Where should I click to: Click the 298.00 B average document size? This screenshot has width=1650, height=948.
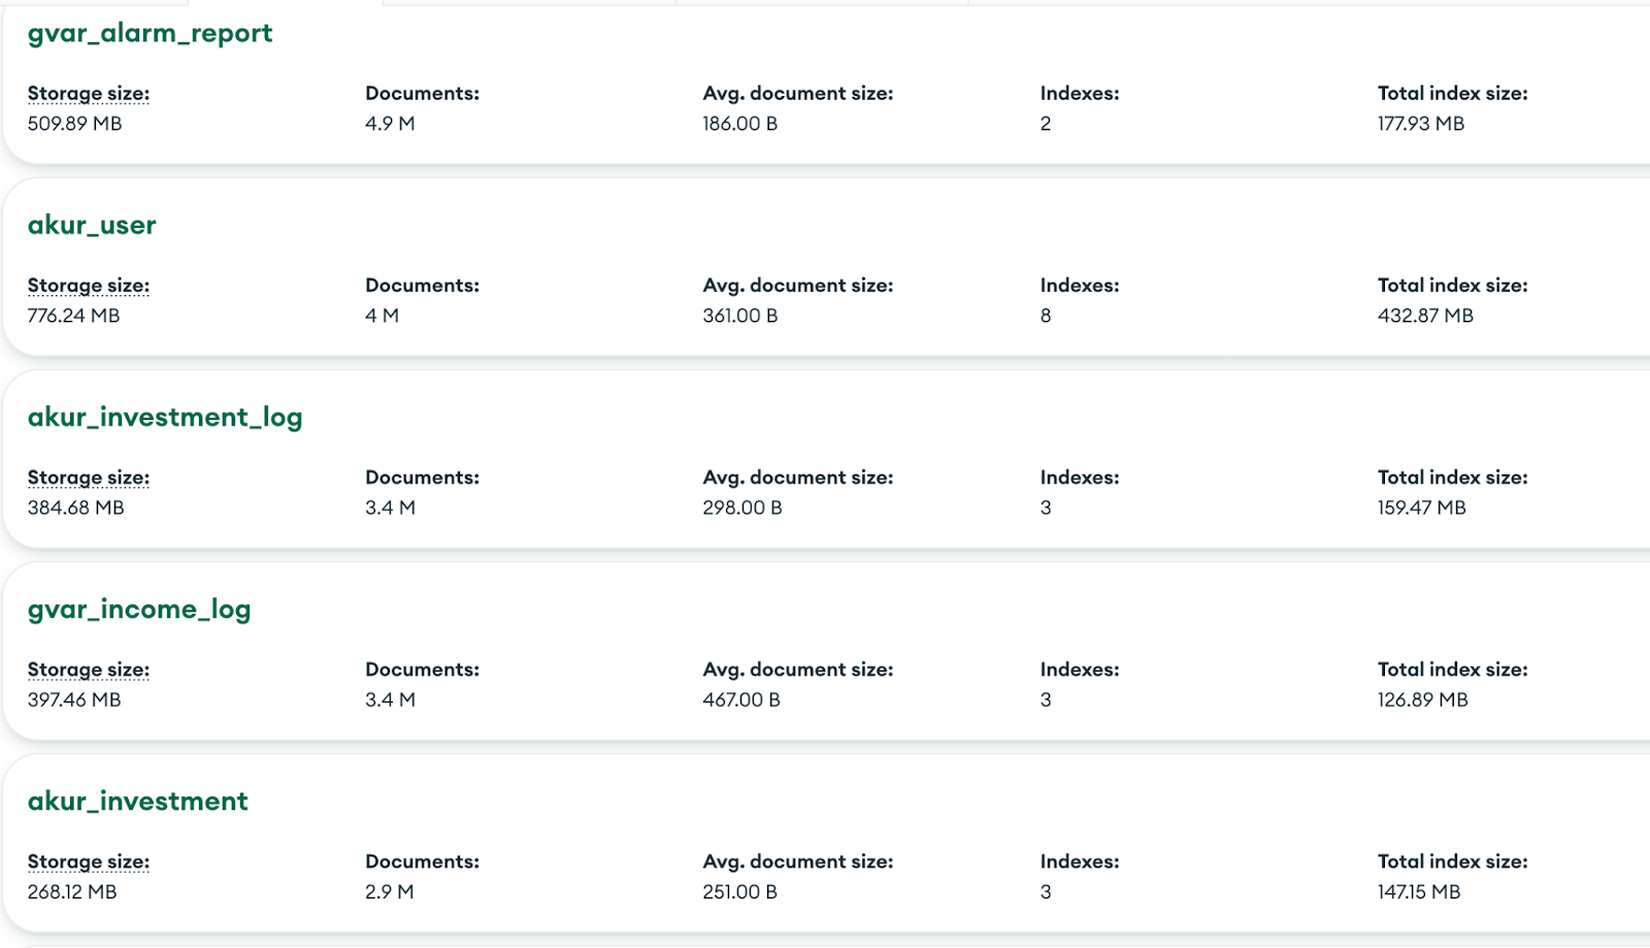742,507
